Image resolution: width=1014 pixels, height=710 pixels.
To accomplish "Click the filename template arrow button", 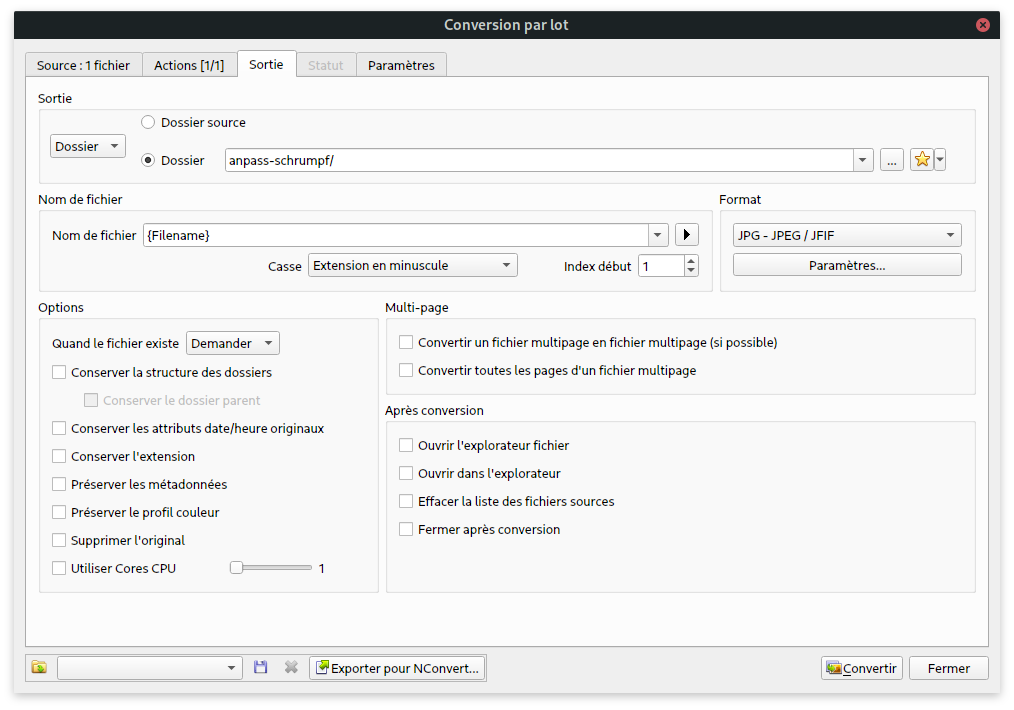I will [686, 235].
